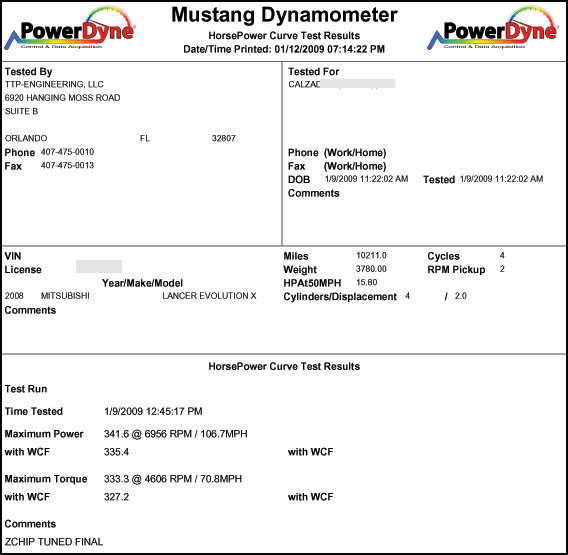The image size is (568, 555).
Task: Select the DOB date value
Action: (366, 179)
